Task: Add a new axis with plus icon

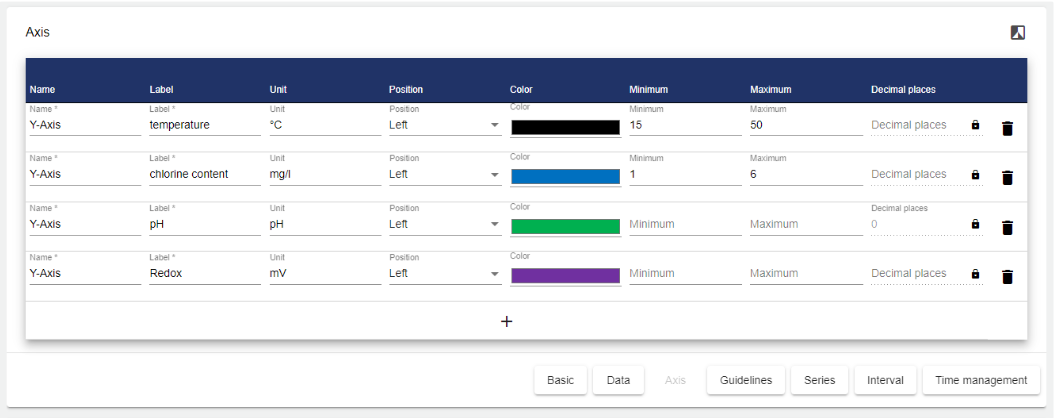Action: click(x=506, y=321)
